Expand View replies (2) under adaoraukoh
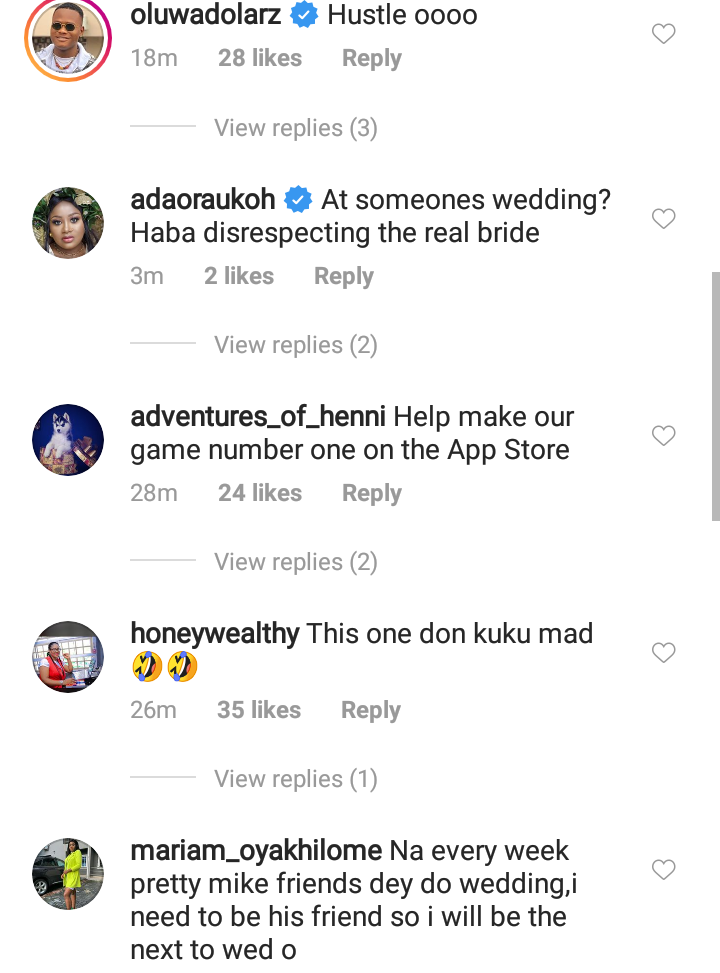This screenshot has height=973, width=720. tap(295, 345)
